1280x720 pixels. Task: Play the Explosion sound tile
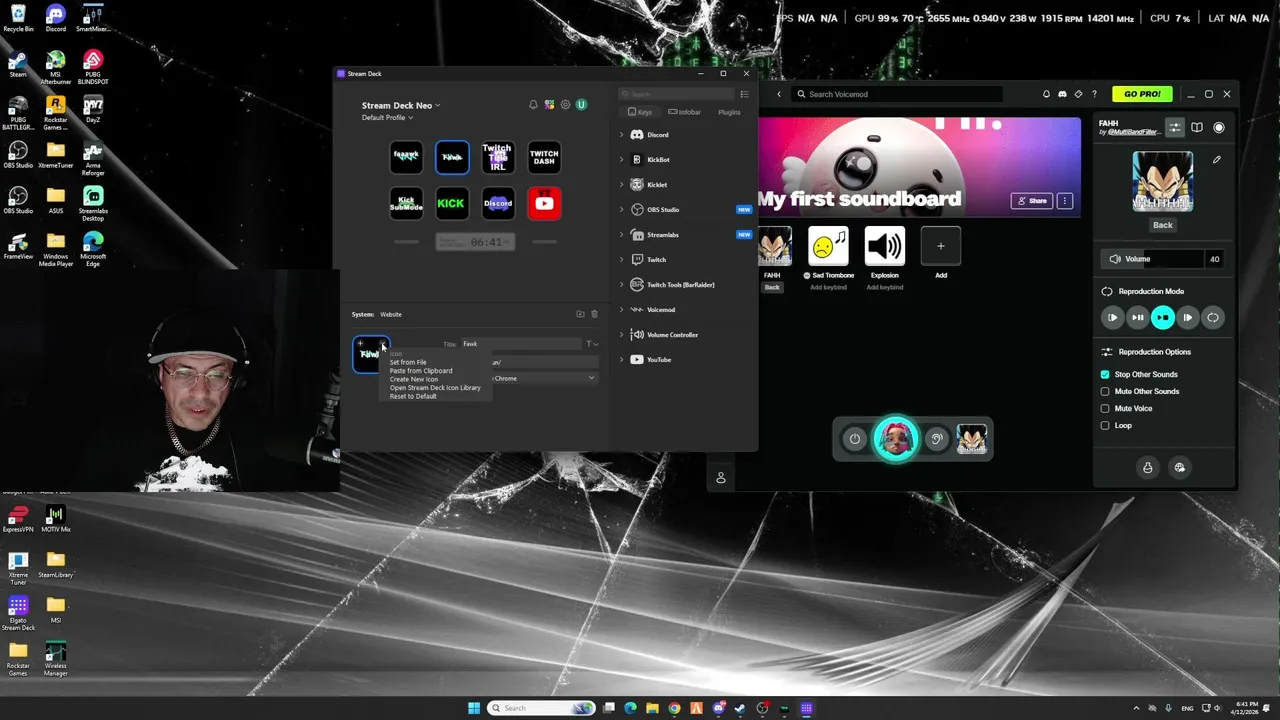click(884, 246)
